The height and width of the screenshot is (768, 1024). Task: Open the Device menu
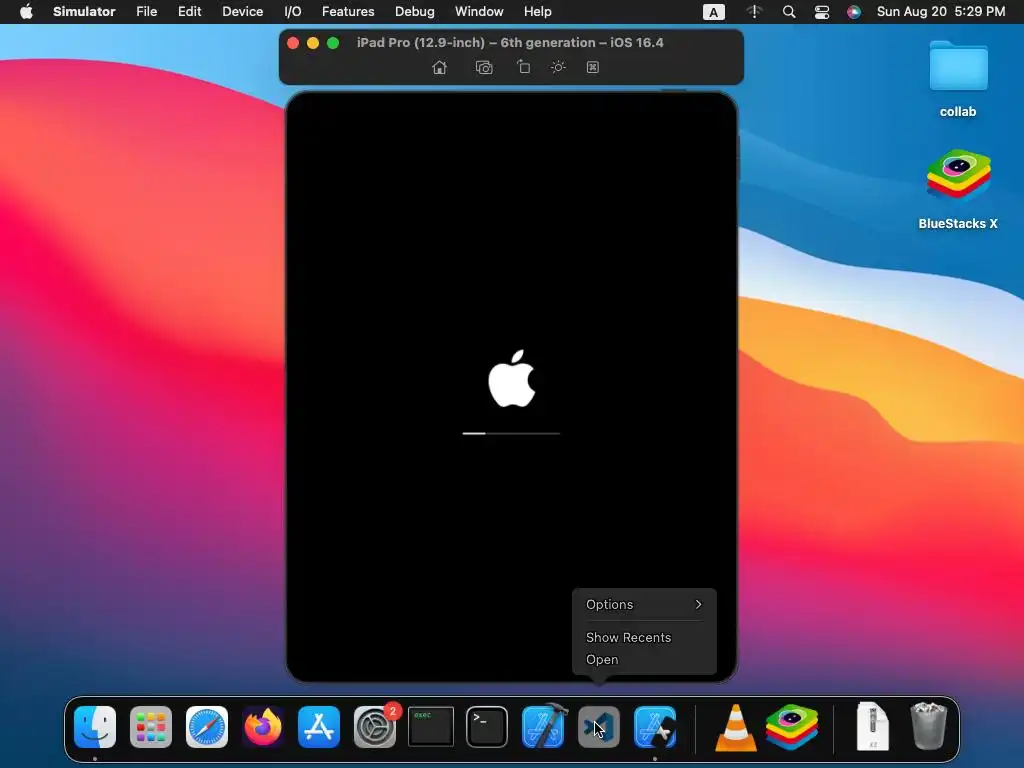pyautogui.click(x=242, y=12)
